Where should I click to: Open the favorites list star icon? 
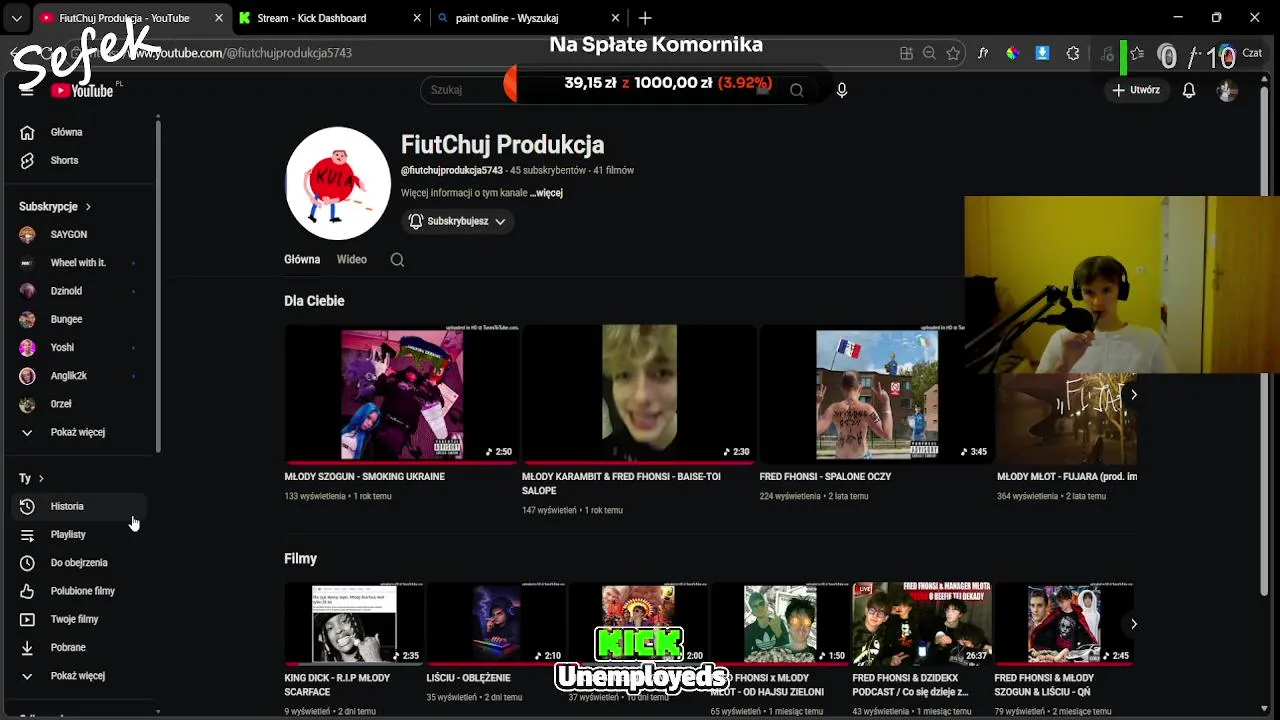pyautogui.click(x=1137, y=53)
